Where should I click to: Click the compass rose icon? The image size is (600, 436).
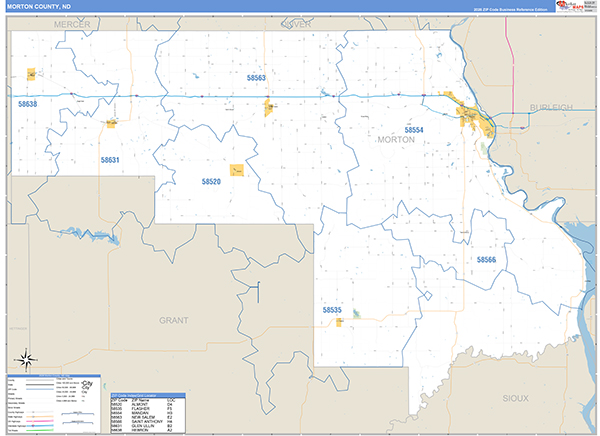point(25,360)
